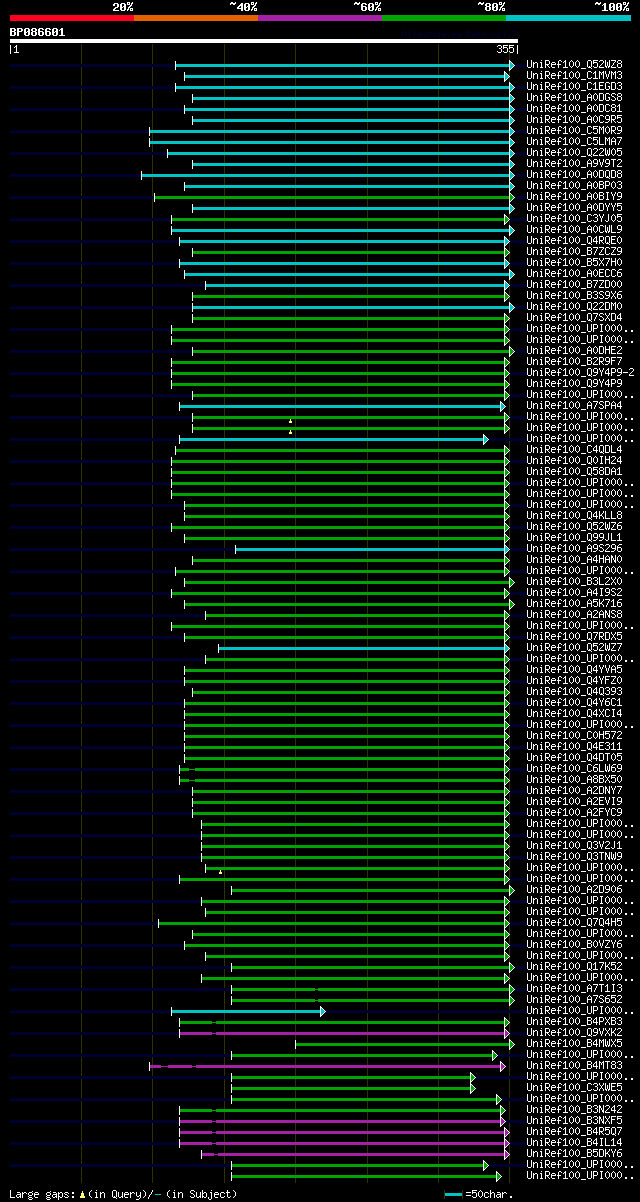Click the purple ~60% legend segment

coord(320,17)
